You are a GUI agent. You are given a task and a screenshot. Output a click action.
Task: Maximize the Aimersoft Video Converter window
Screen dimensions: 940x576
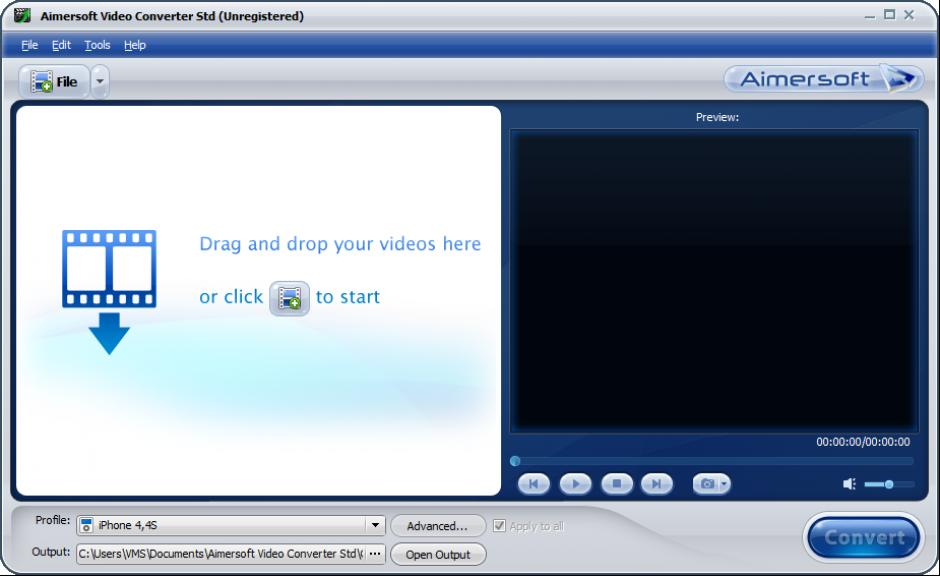coord(890,15)
